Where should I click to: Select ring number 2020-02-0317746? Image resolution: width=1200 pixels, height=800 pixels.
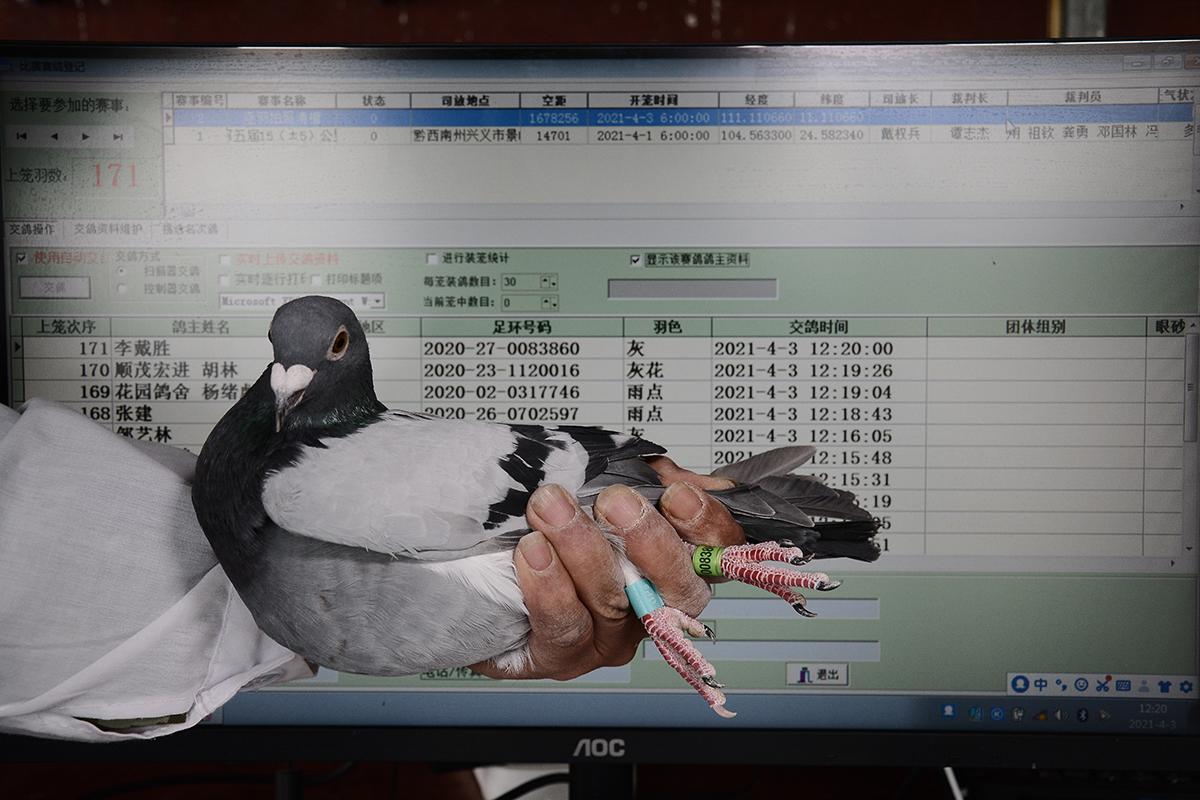point(501,392)
